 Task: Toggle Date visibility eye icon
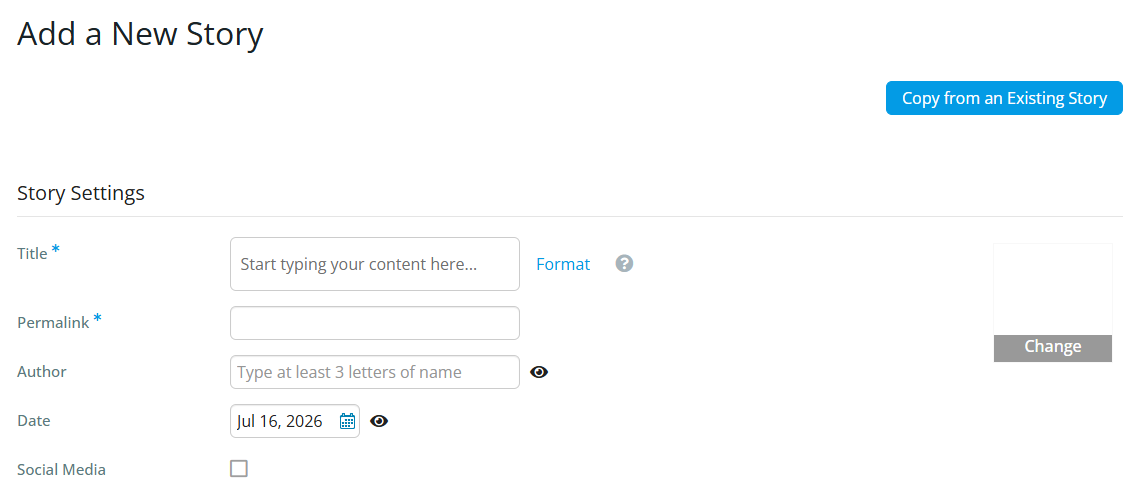point(379,421)
